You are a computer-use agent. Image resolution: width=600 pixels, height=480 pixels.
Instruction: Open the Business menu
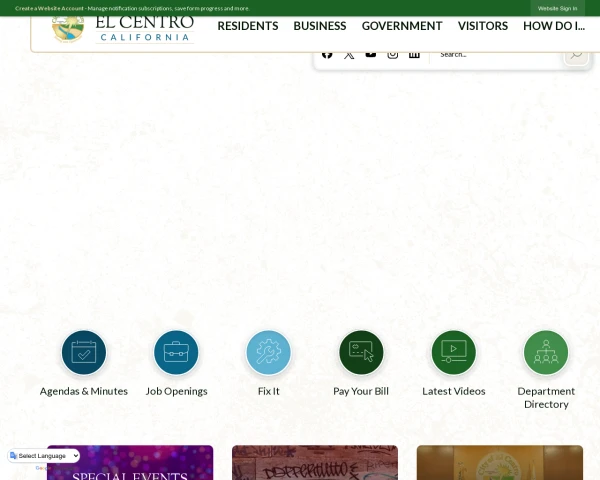tap(320, 26)
